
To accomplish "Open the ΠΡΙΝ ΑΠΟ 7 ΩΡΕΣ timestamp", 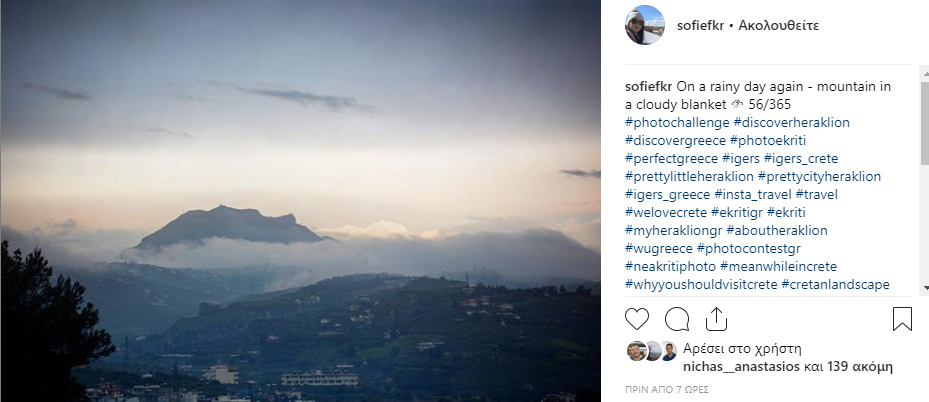I will pos(667,390).
